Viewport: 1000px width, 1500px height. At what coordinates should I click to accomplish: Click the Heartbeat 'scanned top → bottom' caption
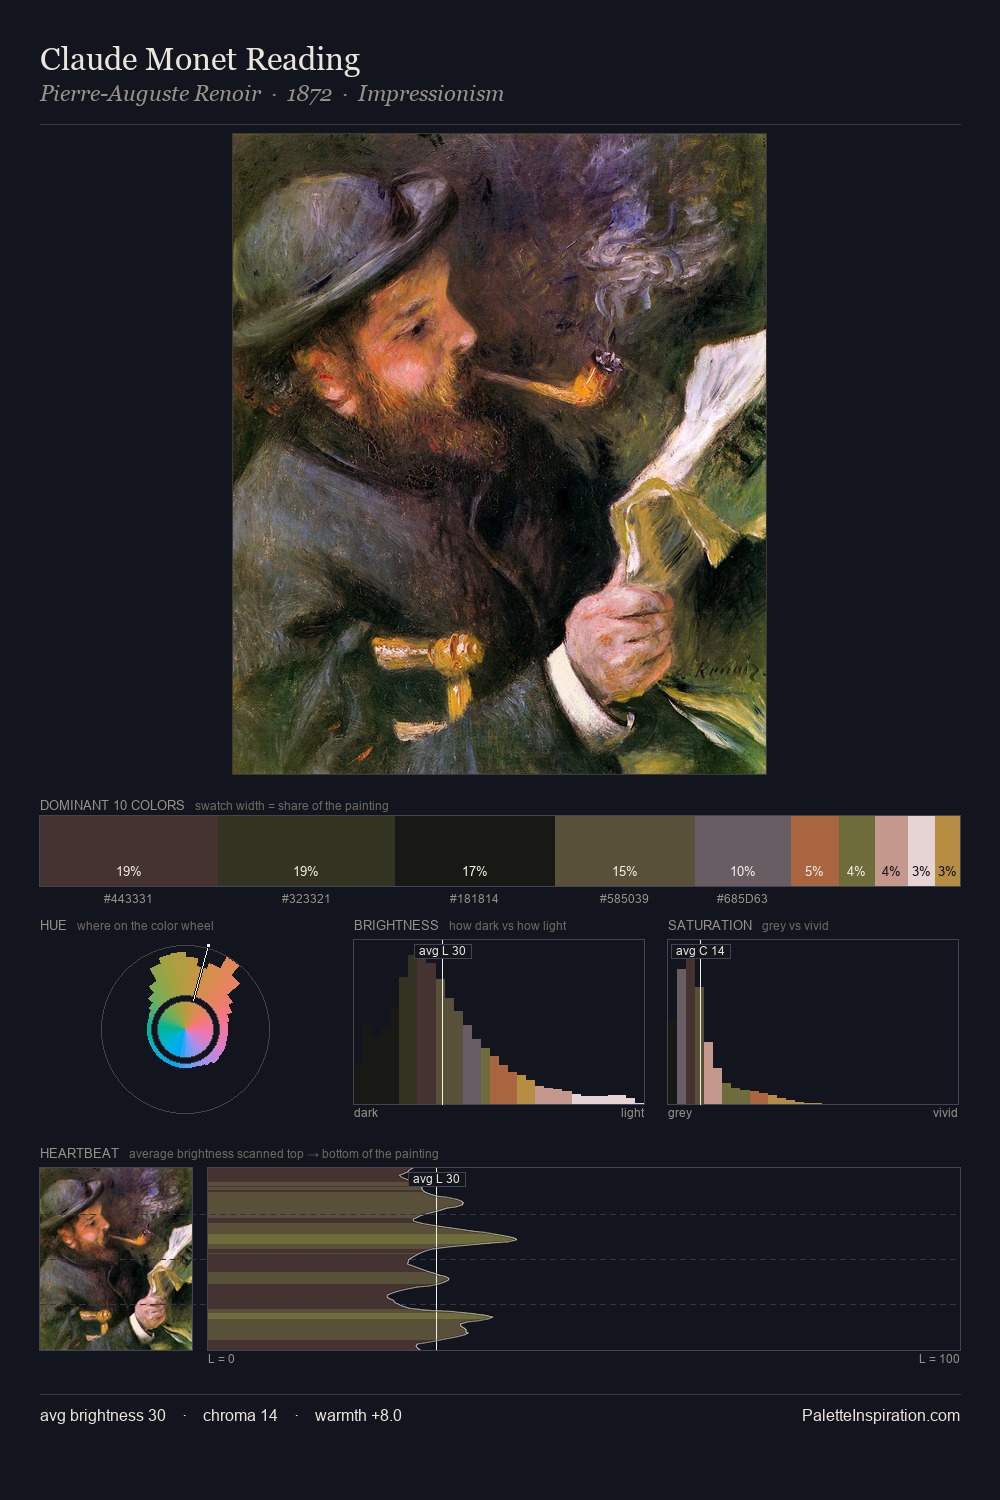(284, 1154)
